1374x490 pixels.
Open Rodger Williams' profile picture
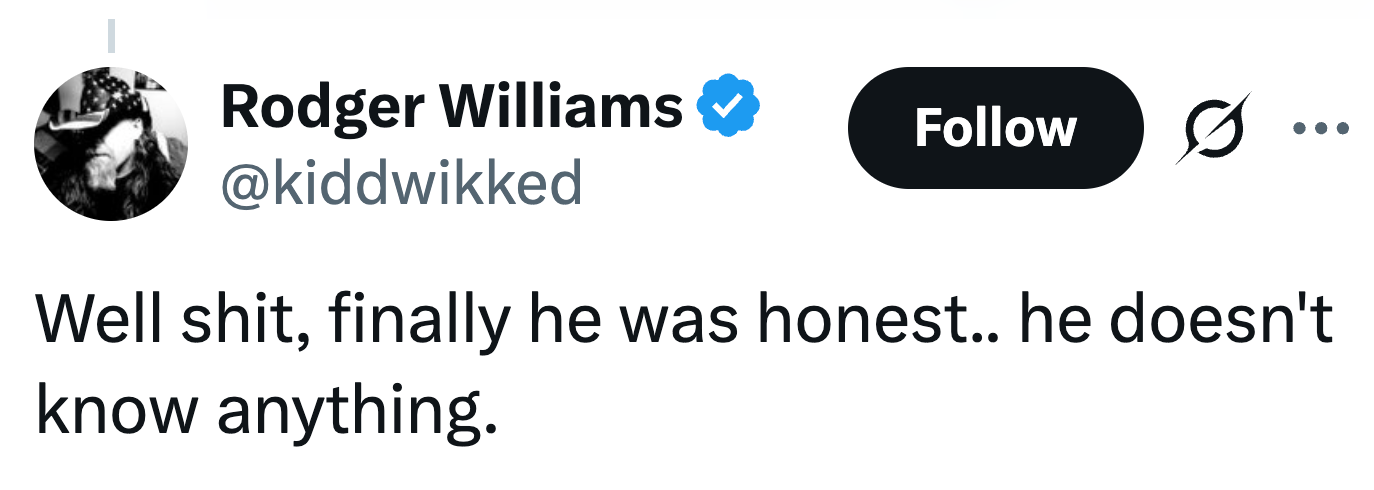[x=112, y=143]
